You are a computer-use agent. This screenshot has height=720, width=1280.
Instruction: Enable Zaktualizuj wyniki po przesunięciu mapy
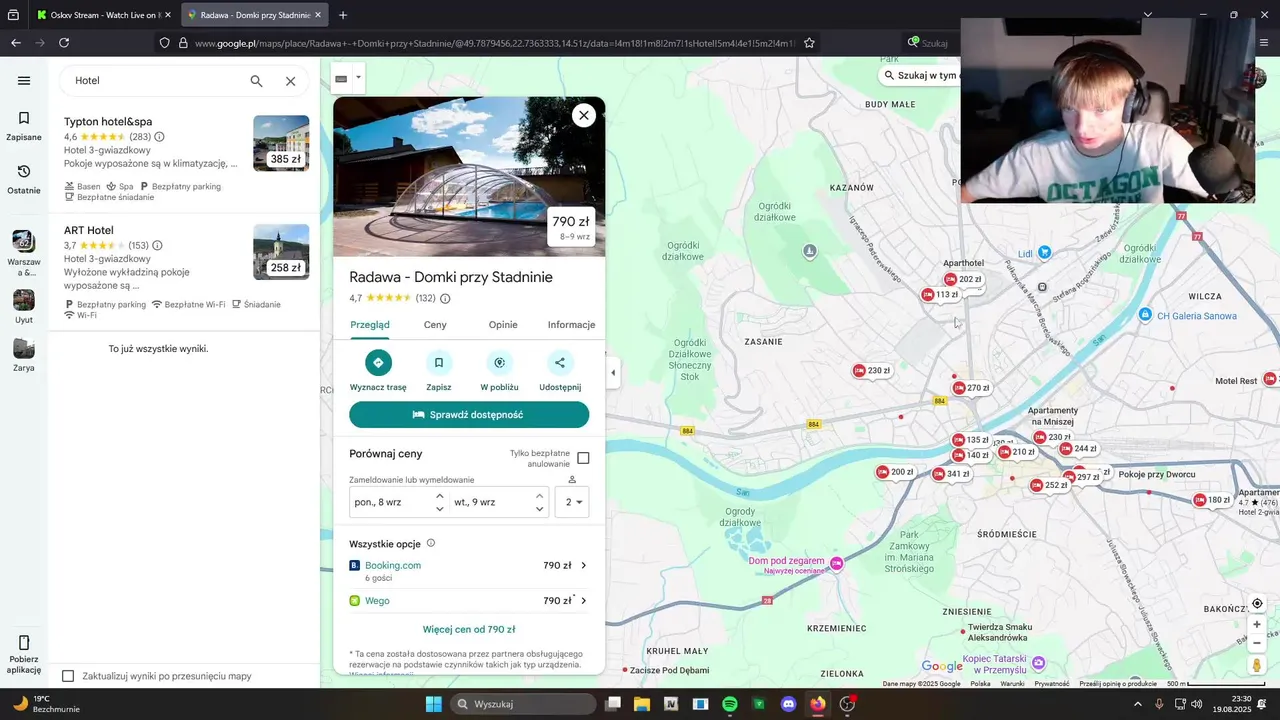pyautogui.click(x=68, y=676)
